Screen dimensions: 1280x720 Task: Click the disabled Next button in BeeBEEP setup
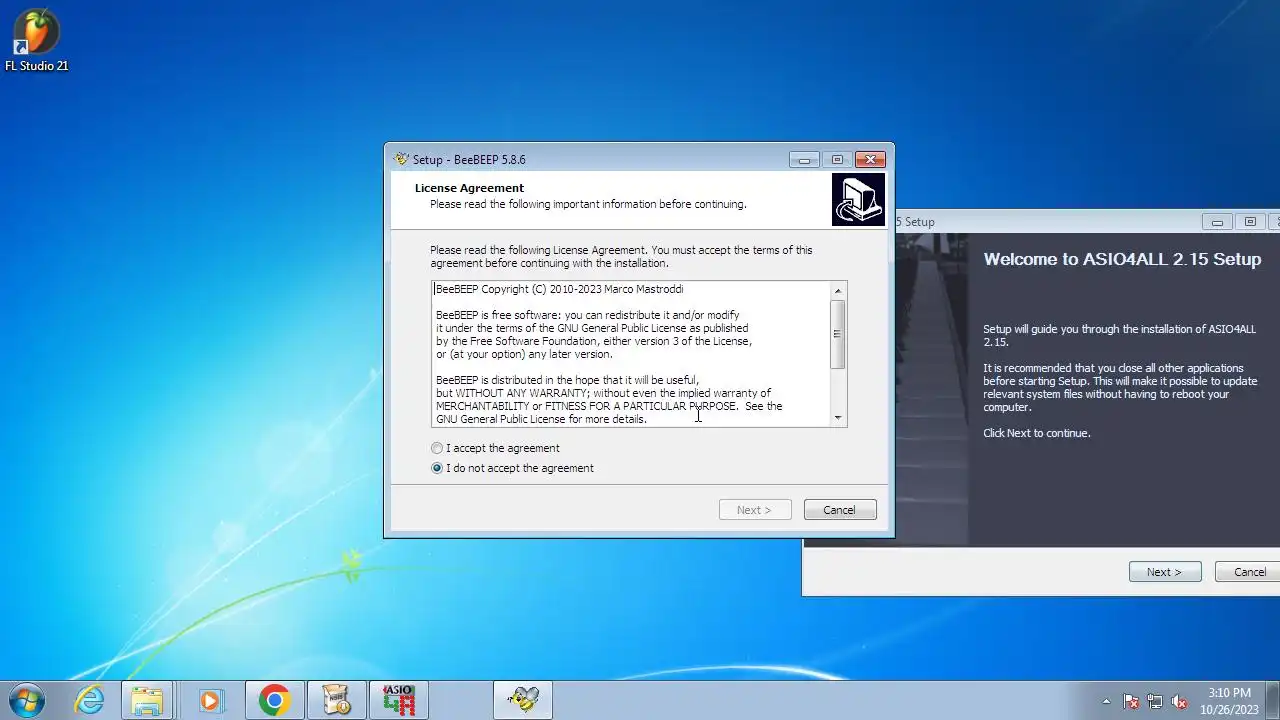click(755, 510)
